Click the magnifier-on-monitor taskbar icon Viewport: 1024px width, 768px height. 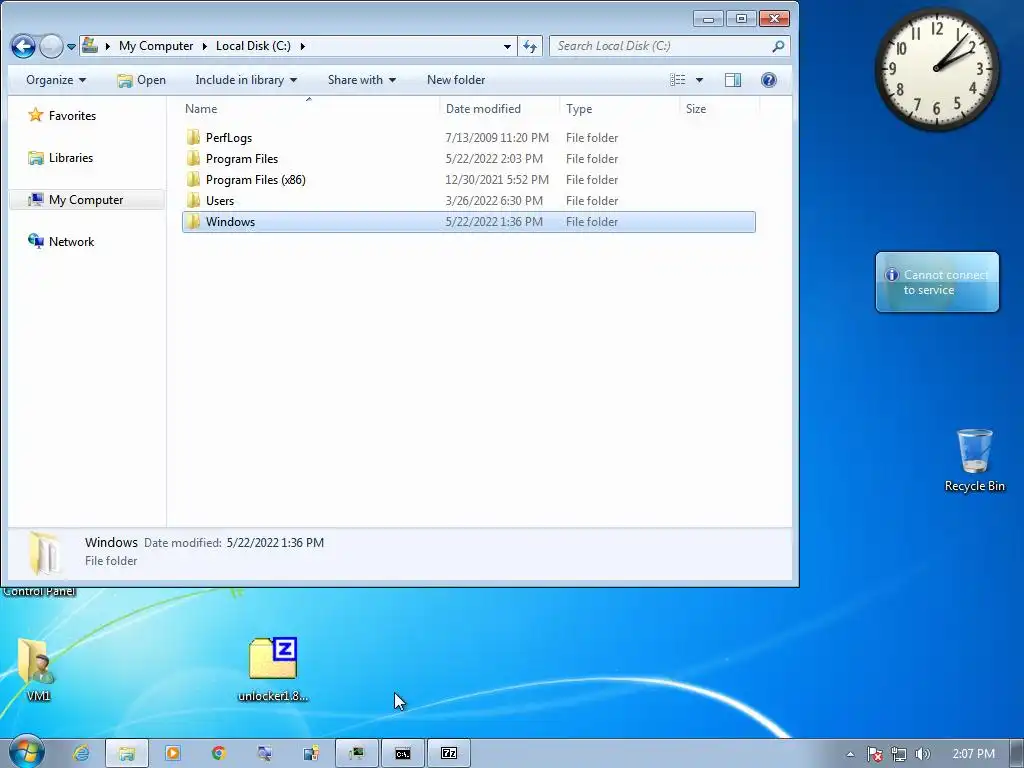point(264,753)
